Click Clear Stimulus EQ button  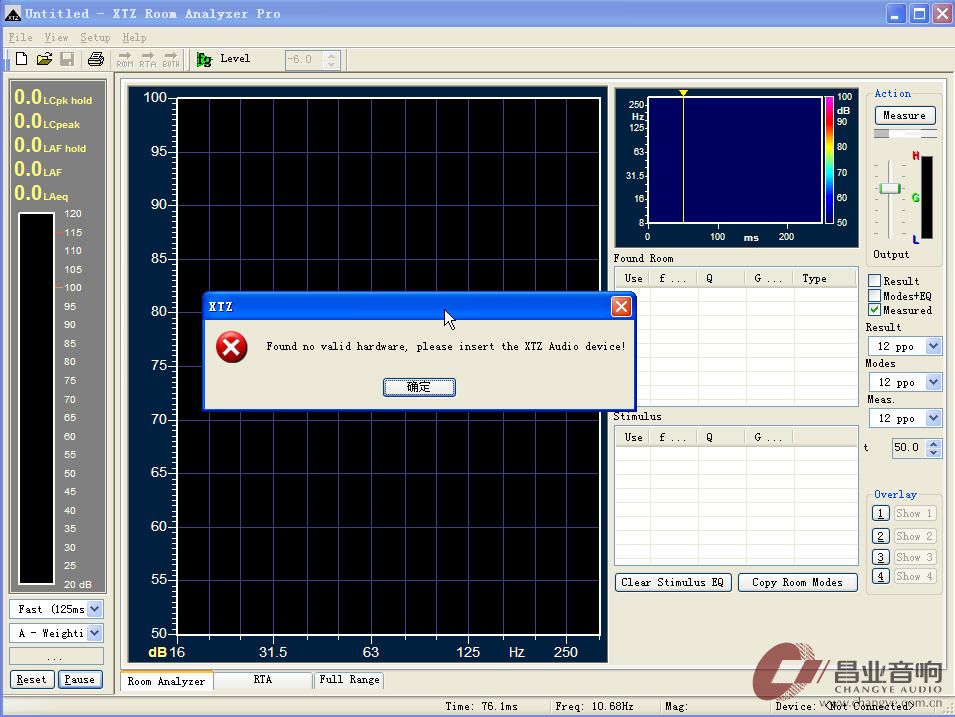point(672,582)
